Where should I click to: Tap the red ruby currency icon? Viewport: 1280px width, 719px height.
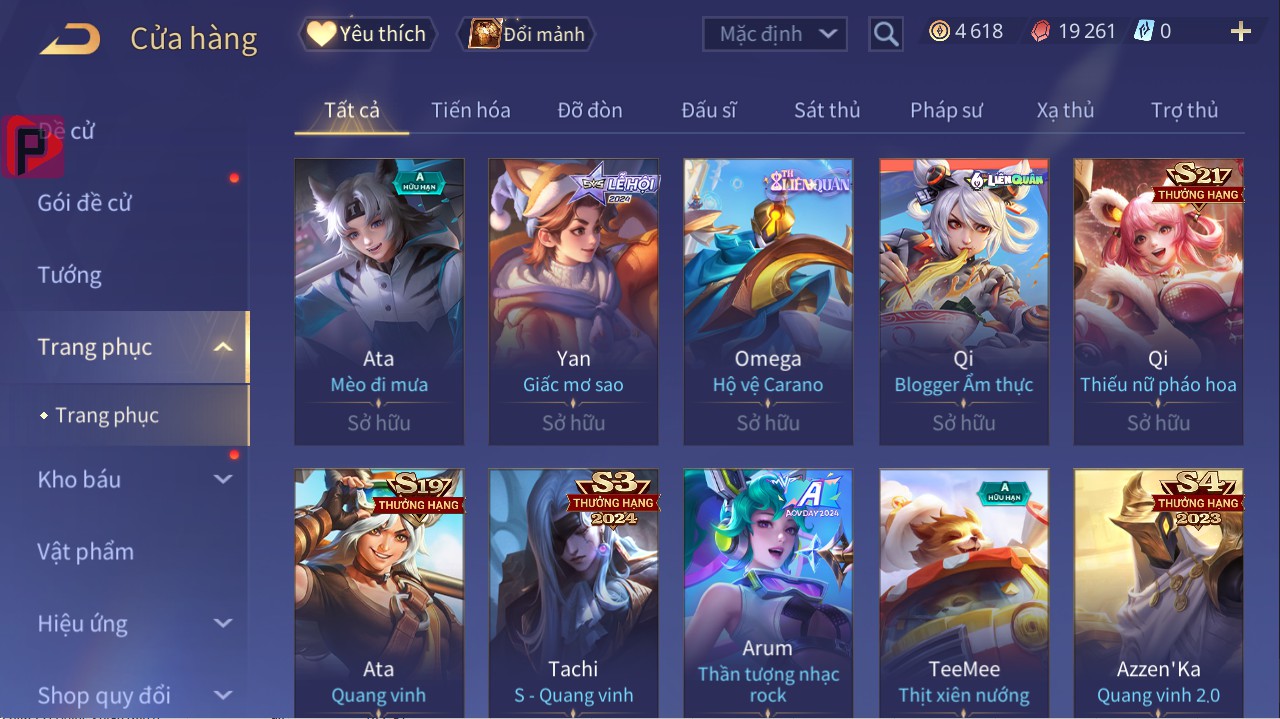(x=1040, y=31)
